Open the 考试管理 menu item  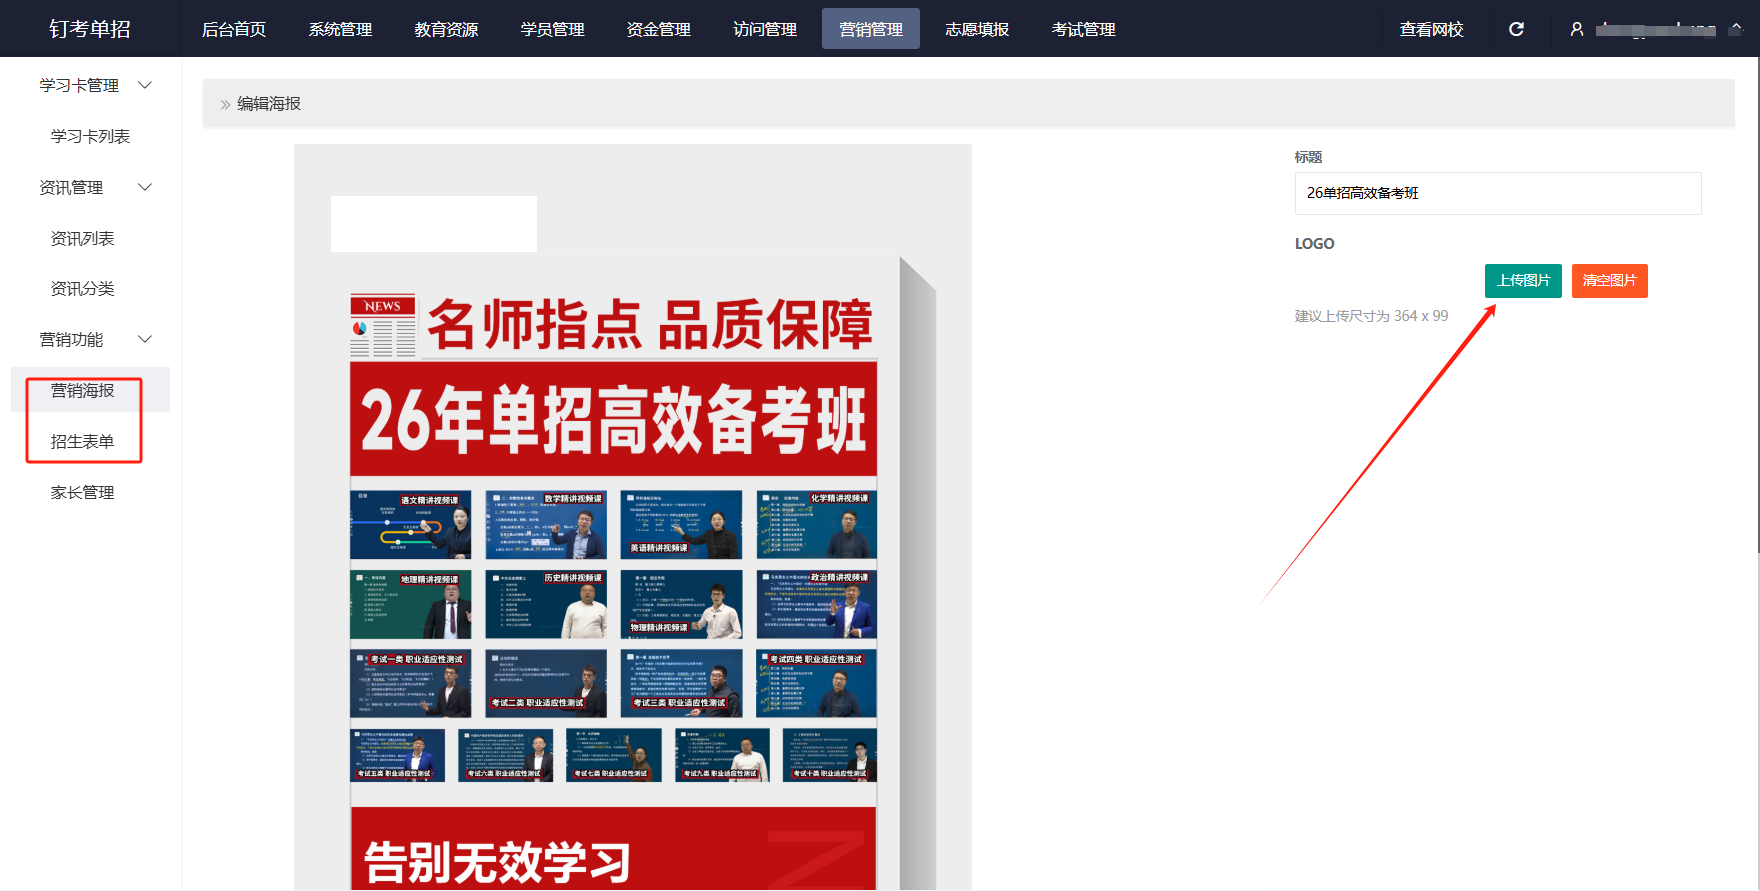coord(1083,29)
